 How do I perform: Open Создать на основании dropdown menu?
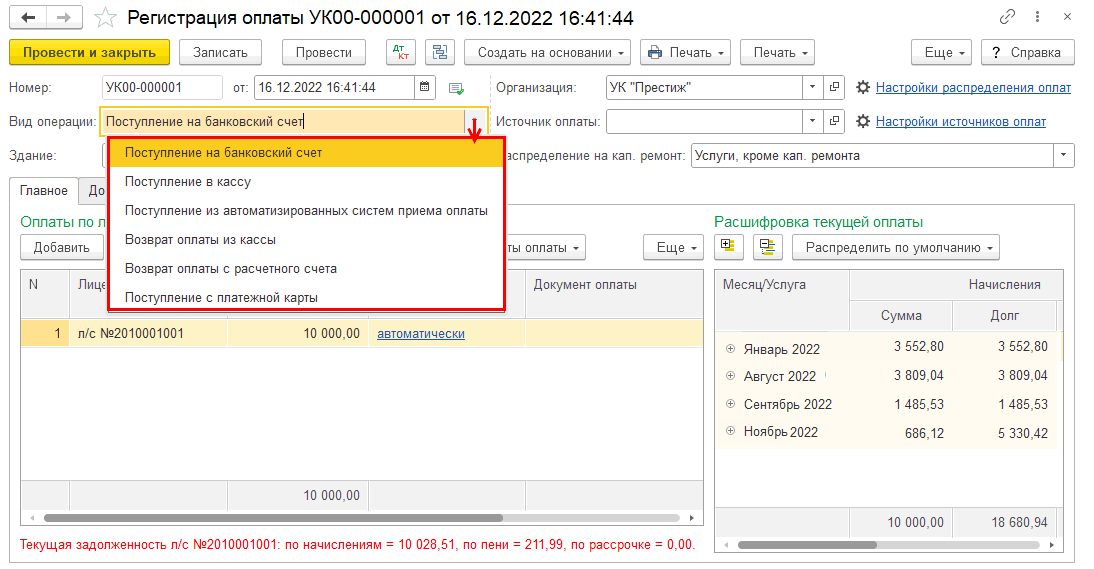(553, 52)
